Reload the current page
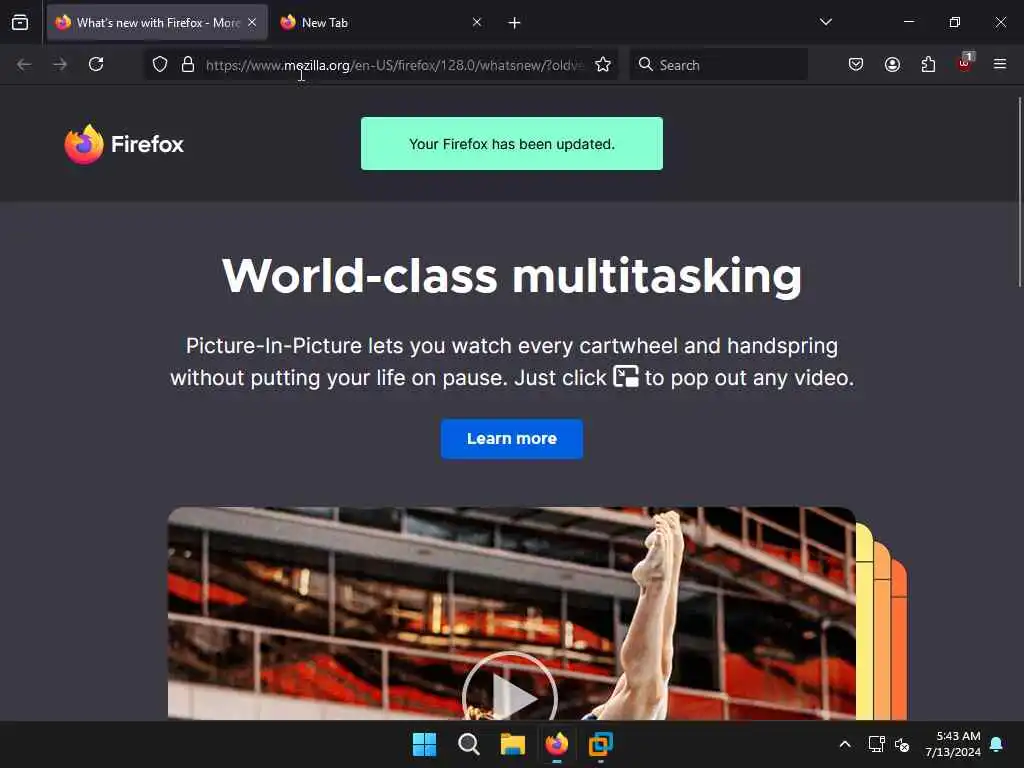The width and height of the screenshot is (1024, 768). pos(96,64)
